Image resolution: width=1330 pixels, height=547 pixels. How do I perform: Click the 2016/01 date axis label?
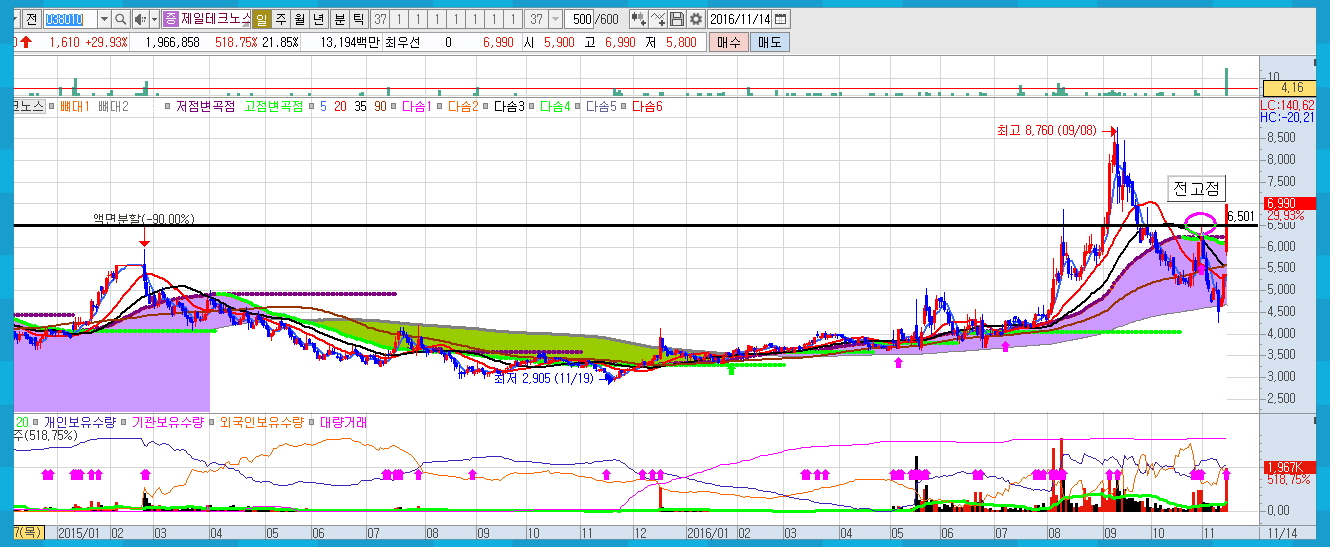pos(707,534)
